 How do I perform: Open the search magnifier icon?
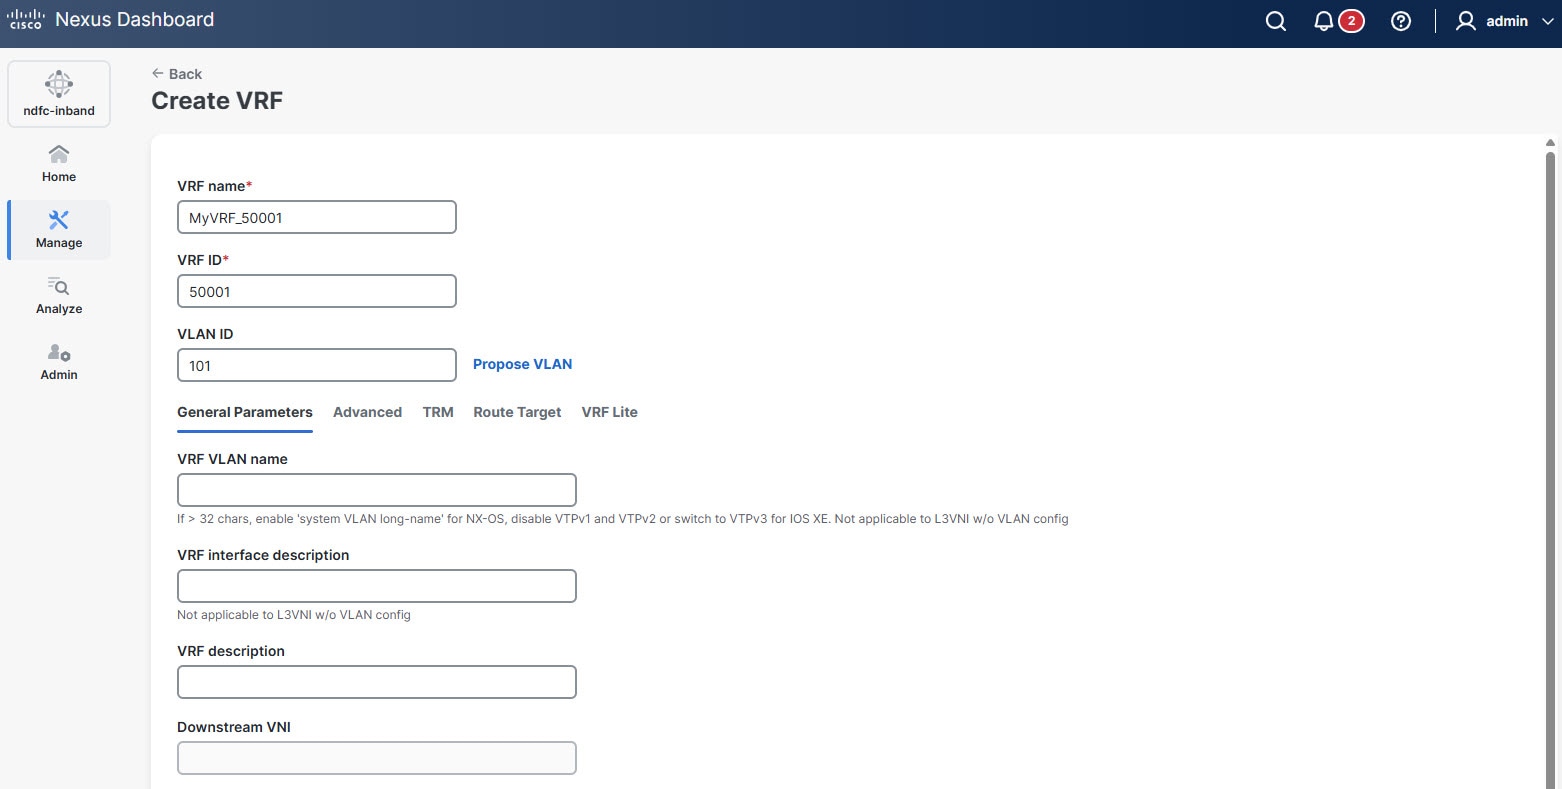1275,21
